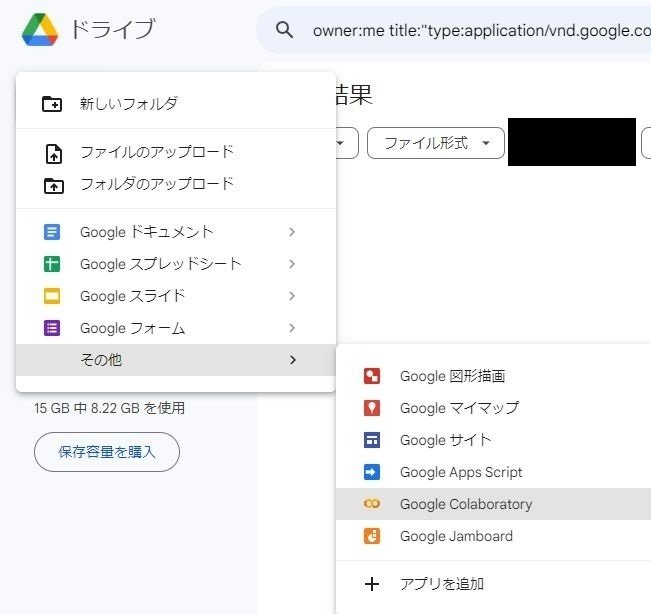Create a new Google フォーム
This screenshot has height=614, width=651.
[x=176, y=328]
